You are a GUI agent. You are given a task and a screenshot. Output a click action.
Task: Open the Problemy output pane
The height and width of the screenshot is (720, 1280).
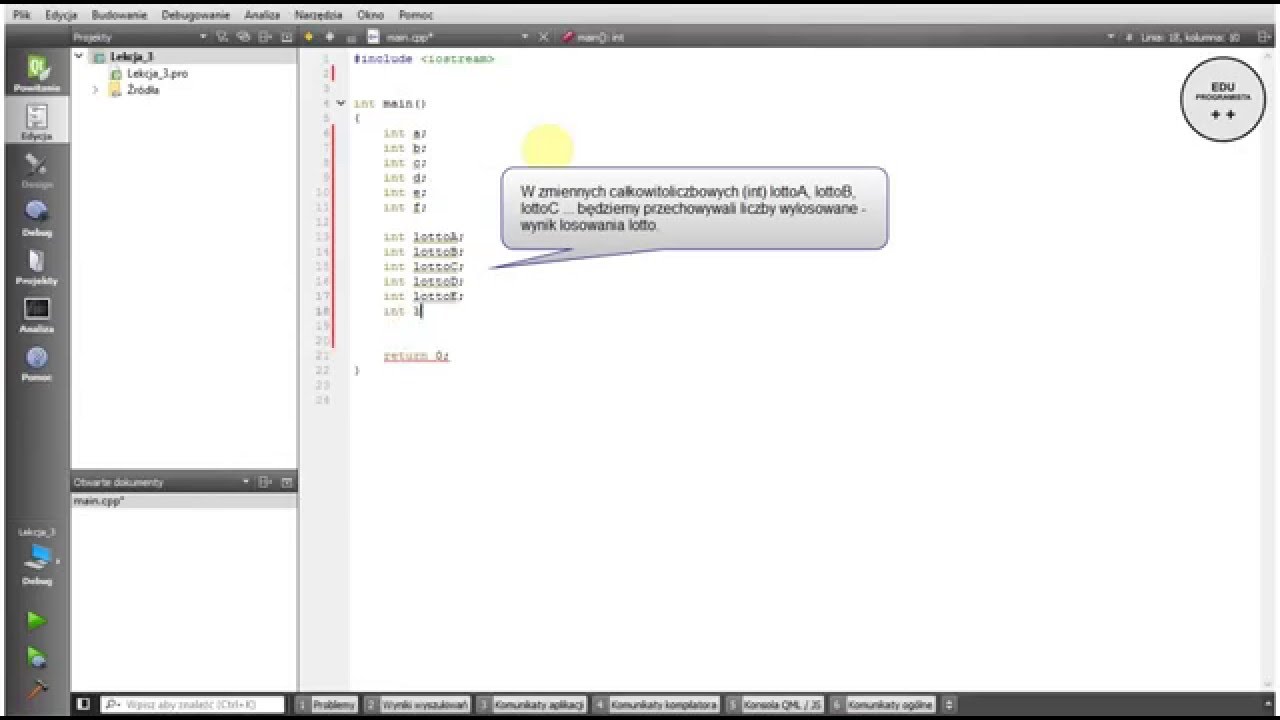pyautogui.click(x=326, y=704)
